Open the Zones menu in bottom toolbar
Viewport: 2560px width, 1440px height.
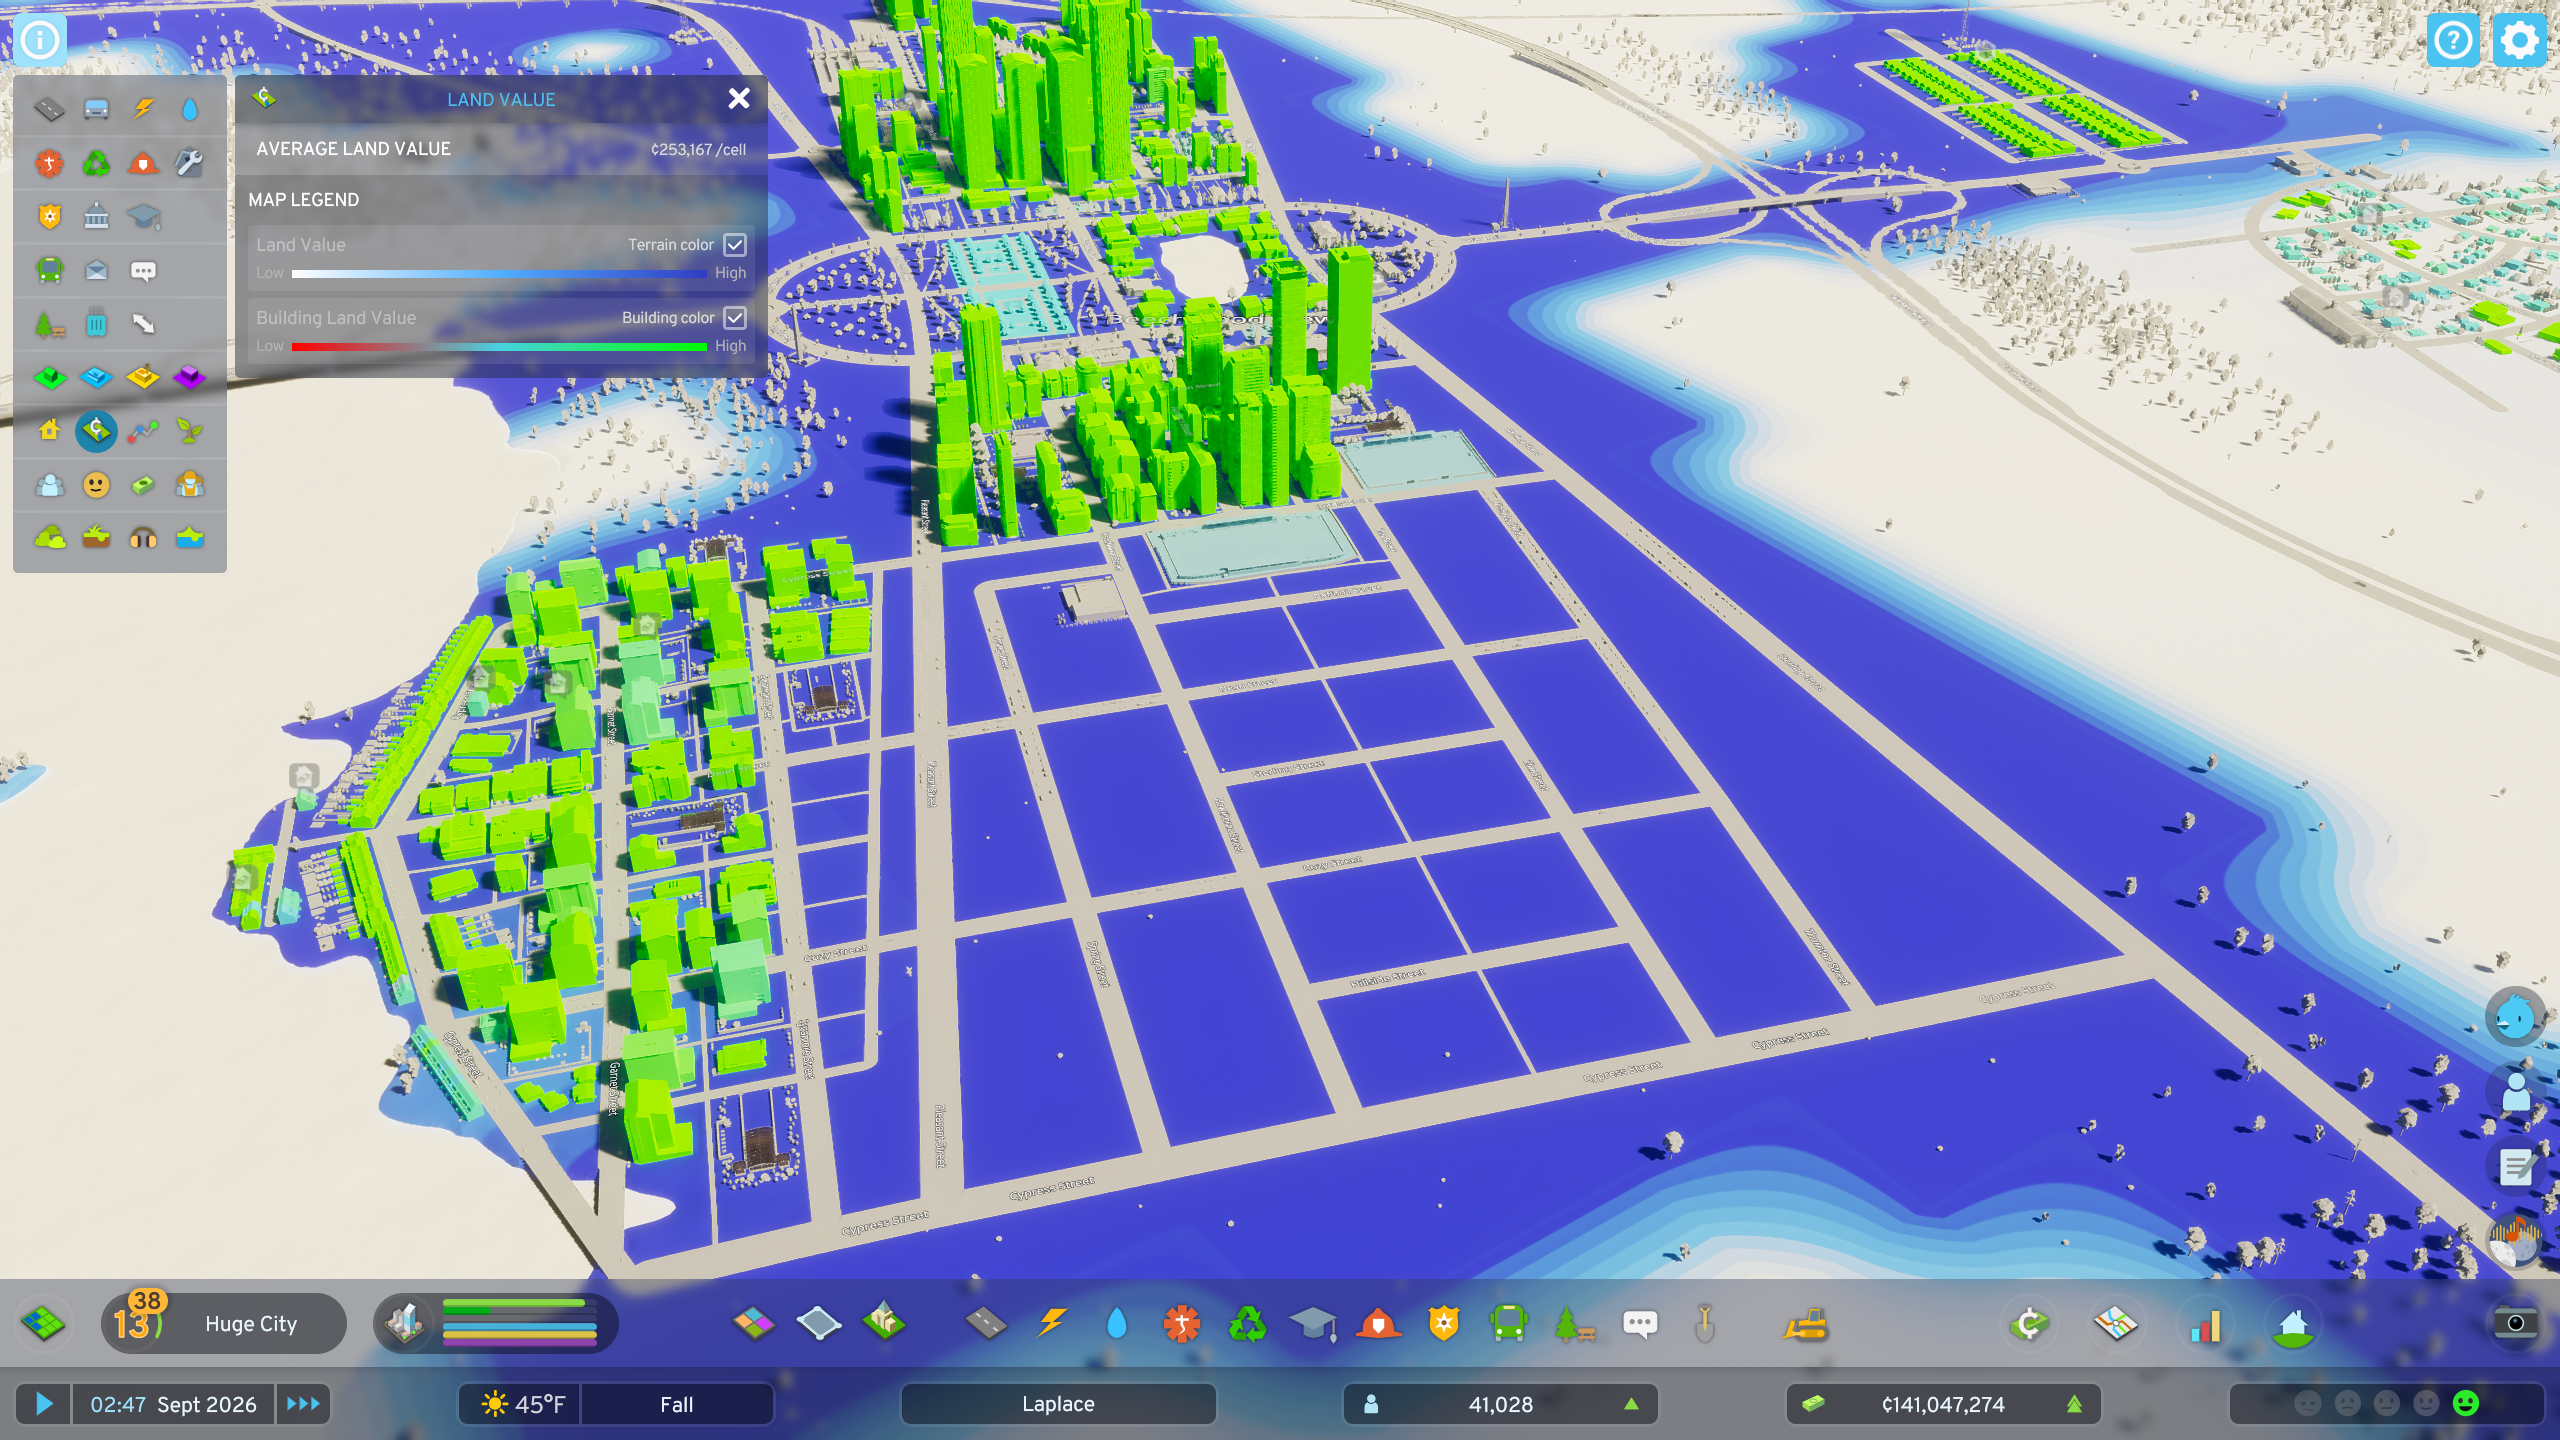tap(753, 1324)
